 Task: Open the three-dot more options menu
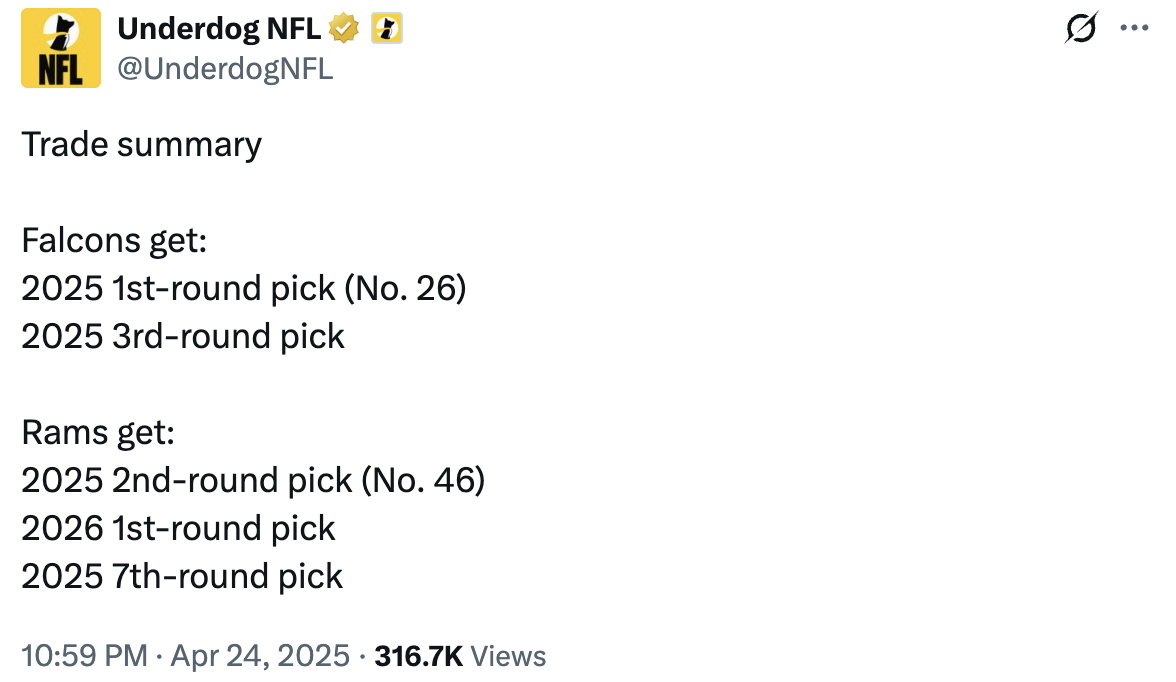click(1134, 28)
